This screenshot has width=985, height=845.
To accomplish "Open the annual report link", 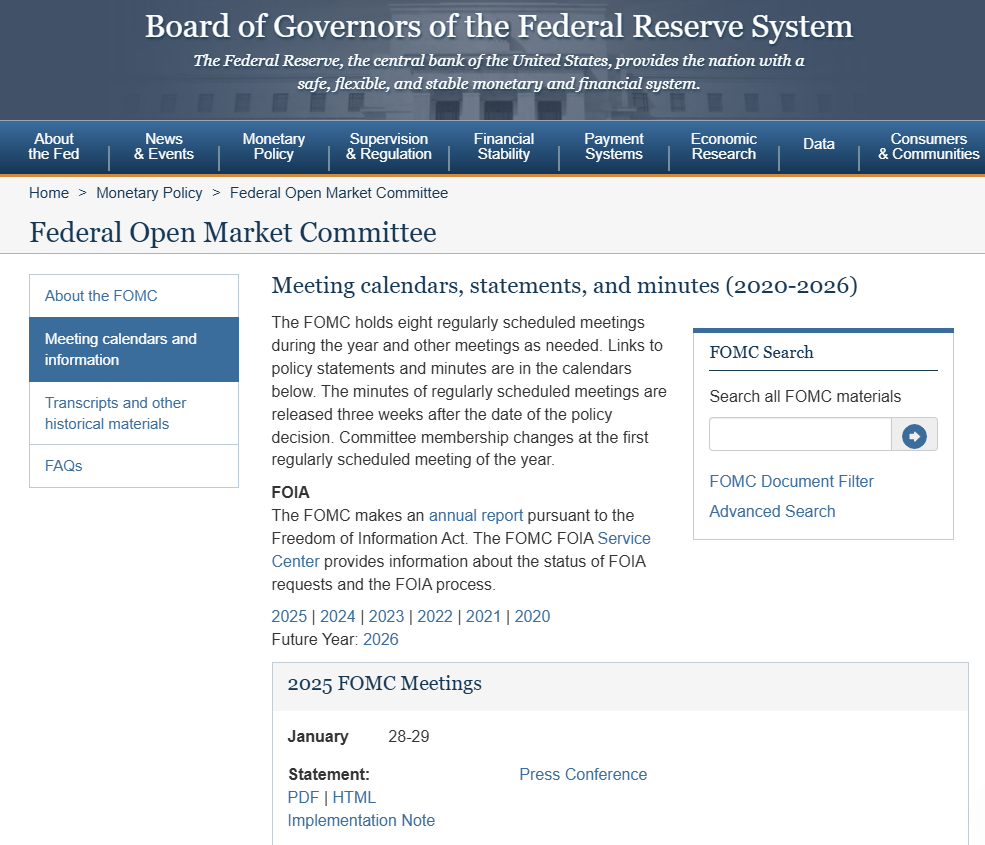I will pos(476,516).
